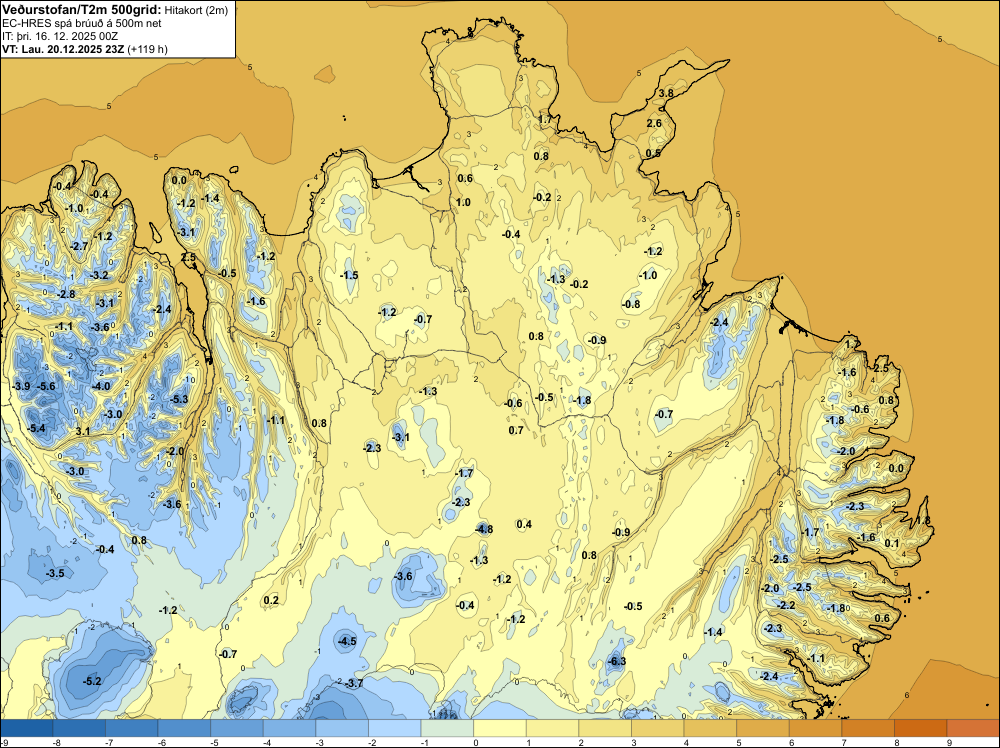Select the temperature value -5.6
Screen dimensions: 1000x748
point(47,386)
